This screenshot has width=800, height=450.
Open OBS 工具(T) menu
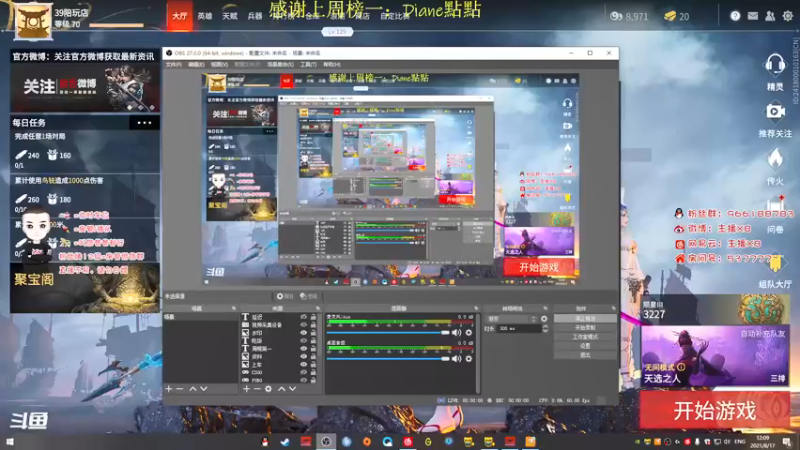(x=308, y=65)
